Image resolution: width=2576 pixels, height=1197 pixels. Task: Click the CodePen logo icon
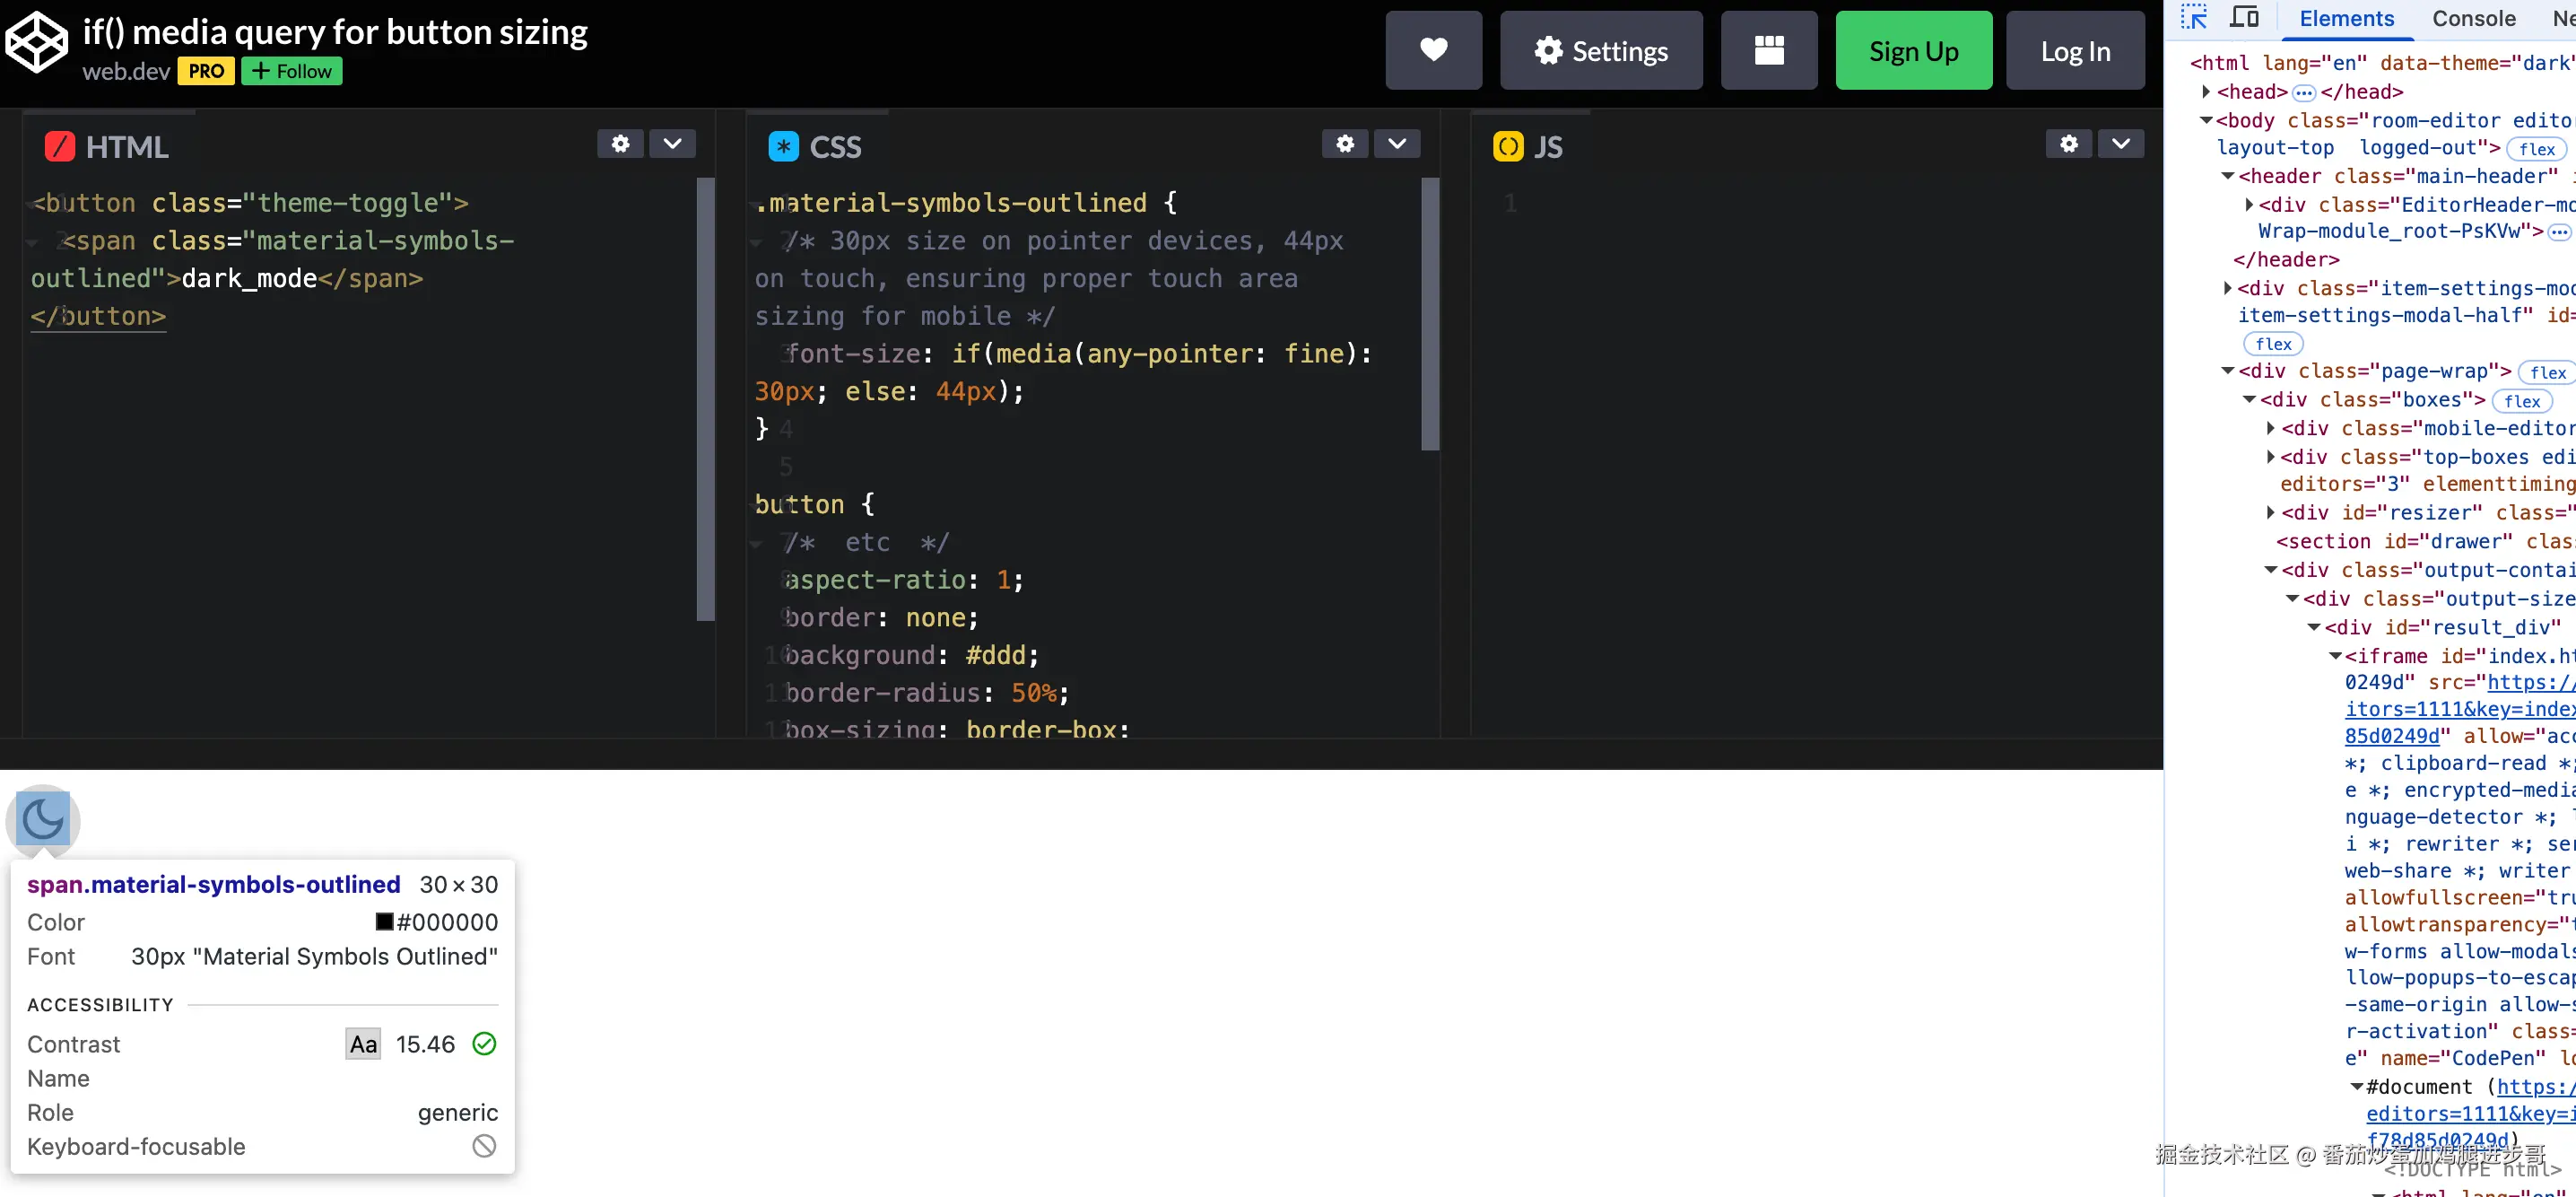tap(37, 42)
